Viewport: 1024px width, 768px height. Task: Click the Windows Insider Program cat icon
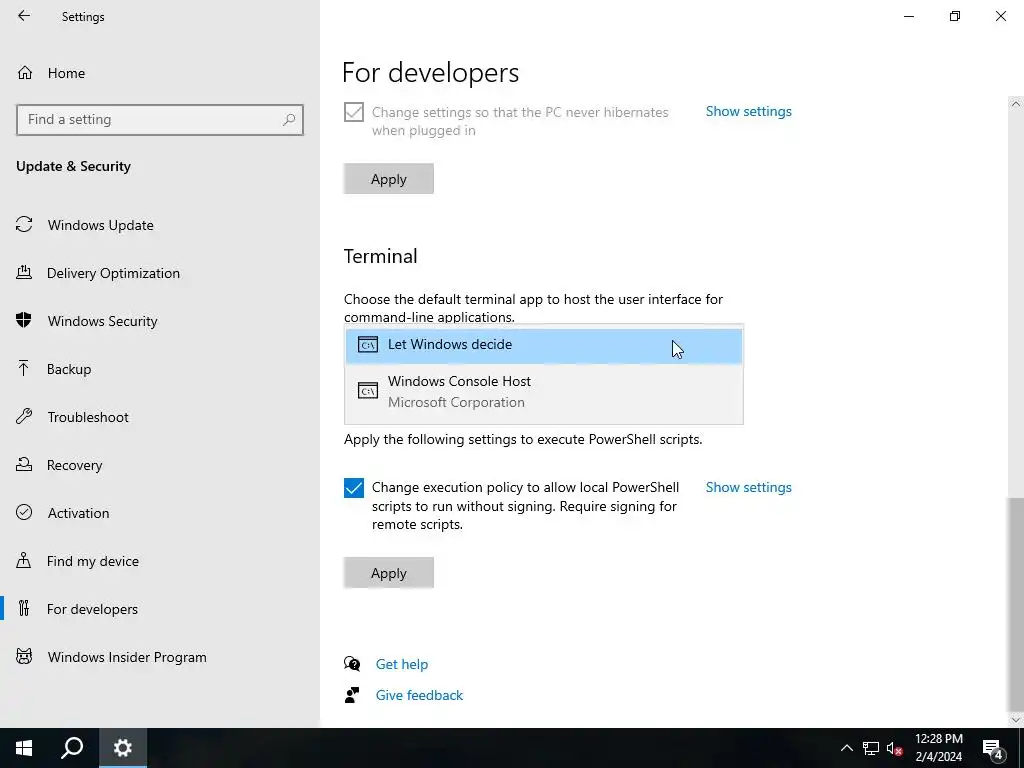coord(24,656)
